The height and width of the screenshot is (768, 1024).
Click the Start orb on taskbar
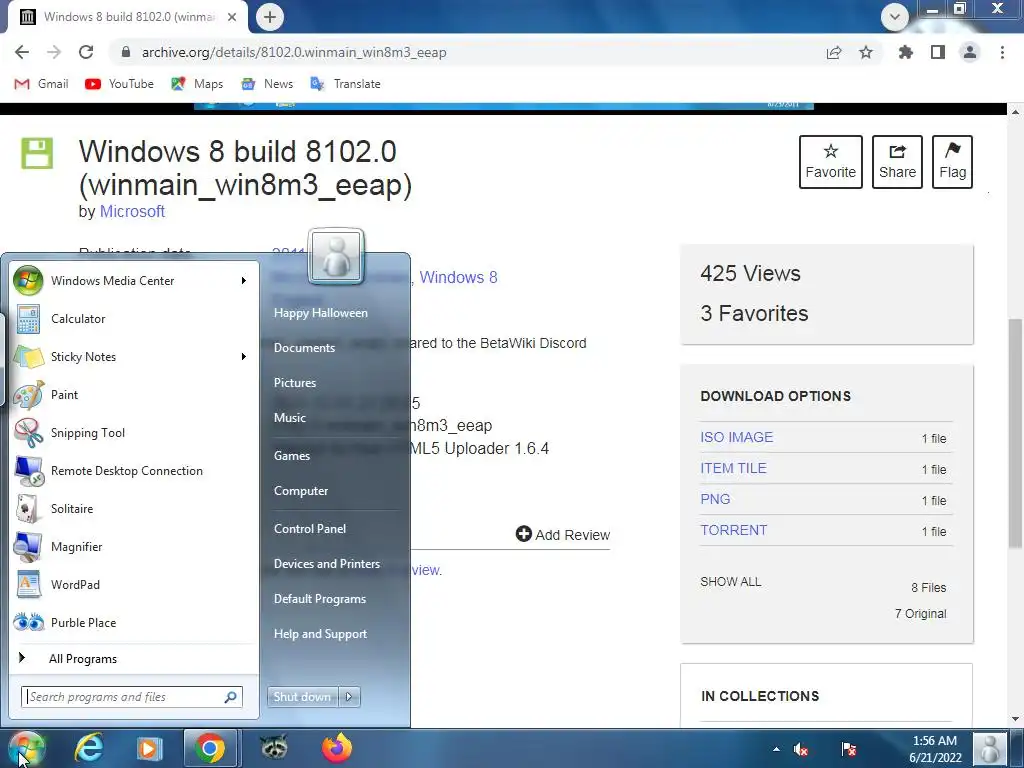tap(26, 748)
